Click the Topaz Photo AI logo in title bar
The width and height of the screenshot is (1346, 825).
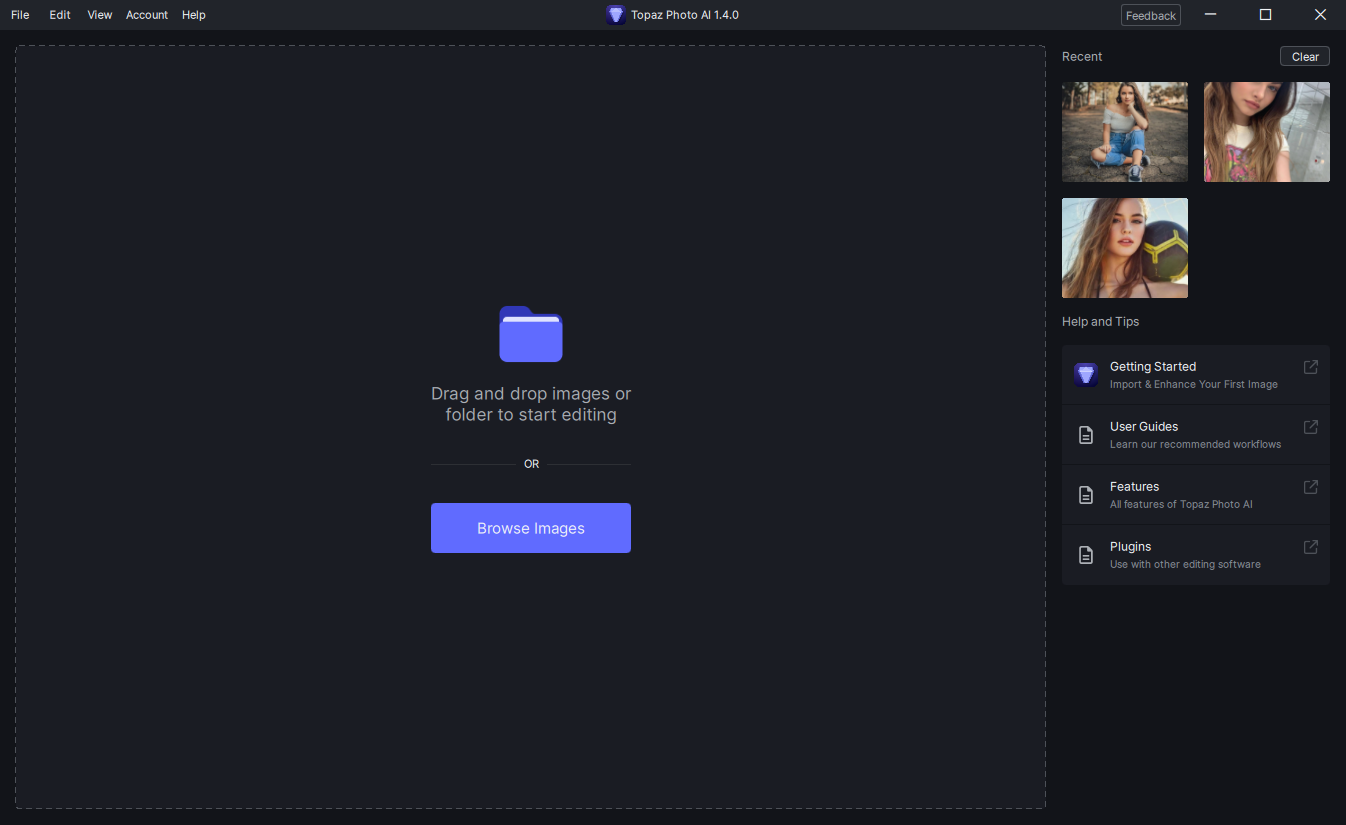pos(616,15)
